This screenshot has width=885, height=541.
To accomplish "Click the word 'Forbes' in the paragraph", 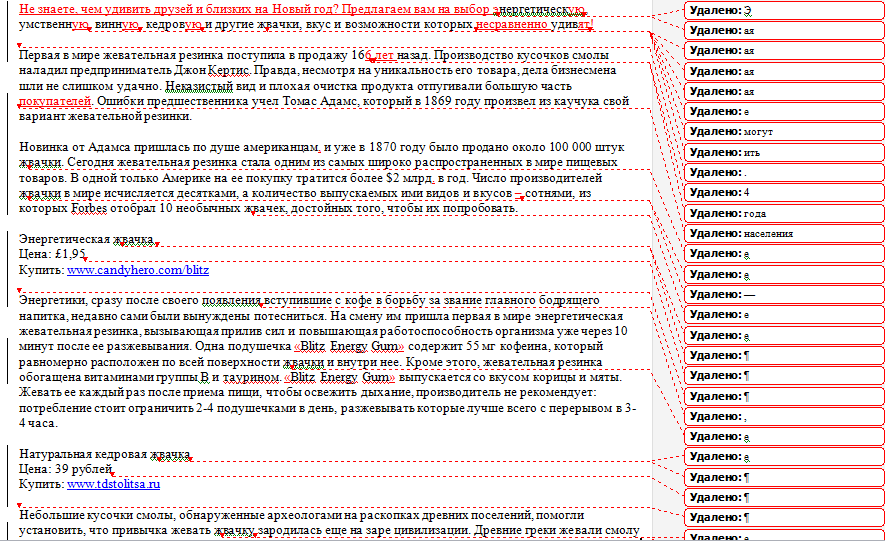I will tap(89, 208).
